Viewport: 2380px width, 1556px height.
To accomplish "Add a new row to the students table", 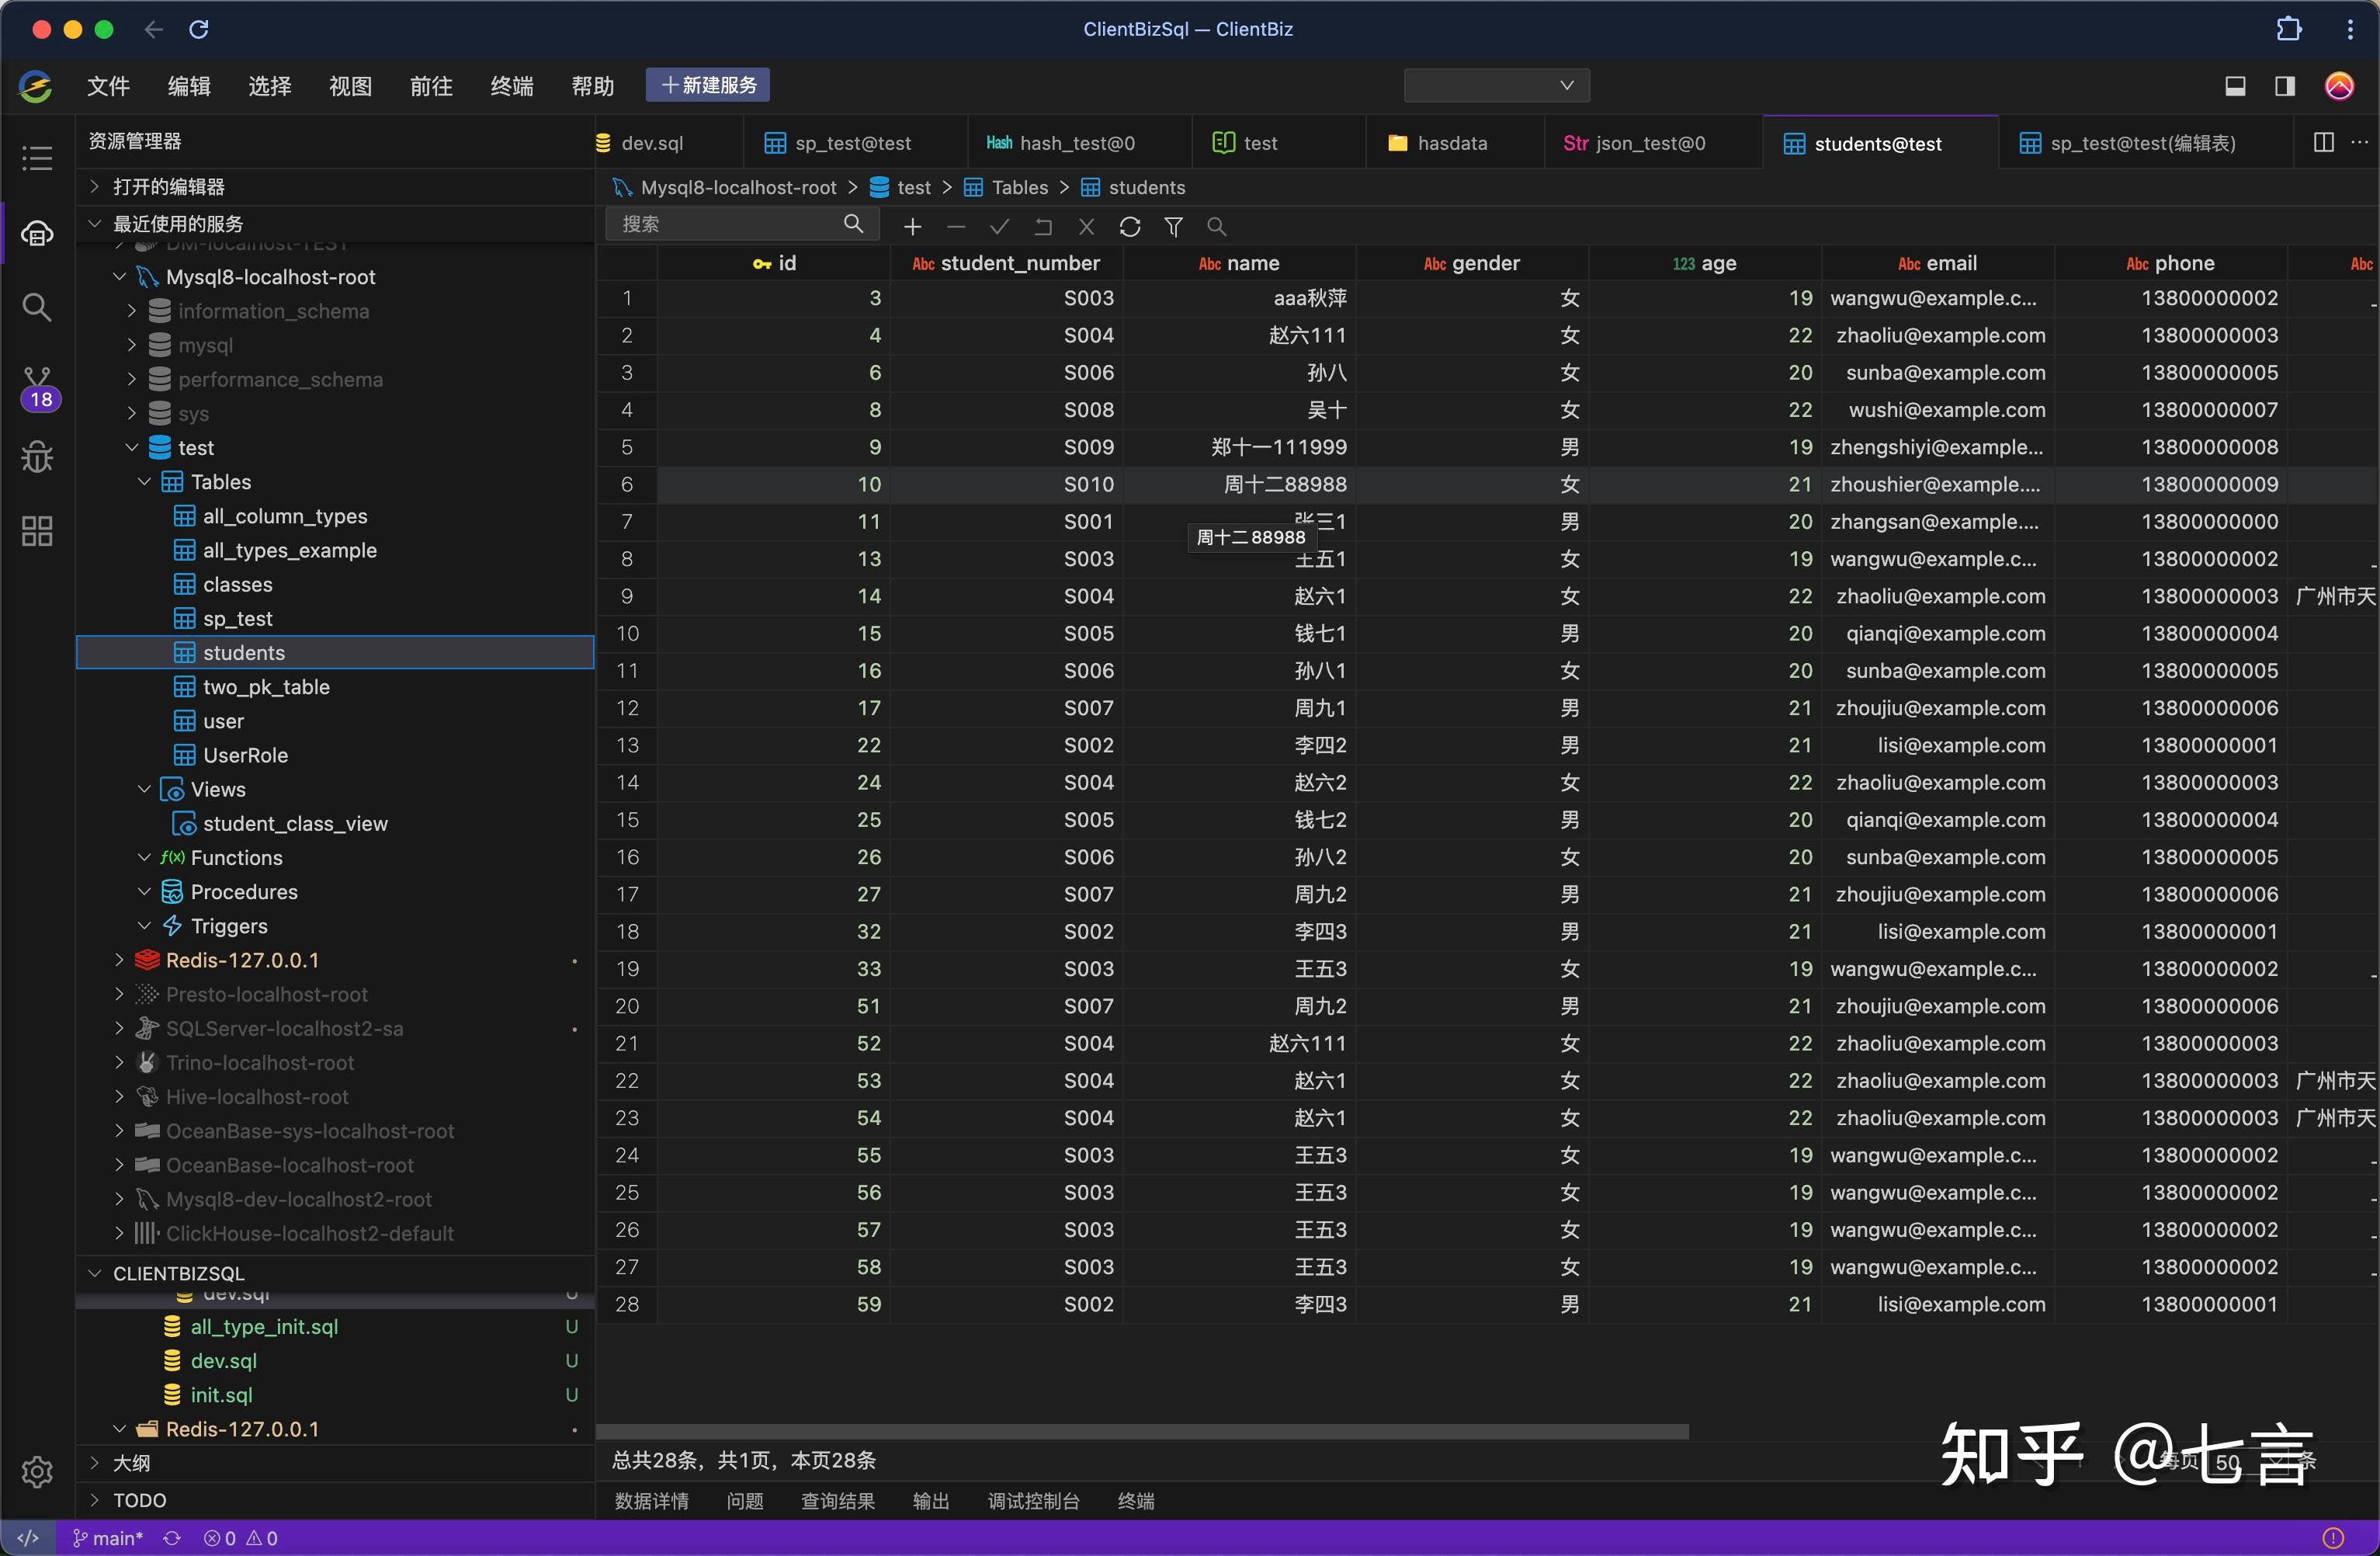I will 911,226.
